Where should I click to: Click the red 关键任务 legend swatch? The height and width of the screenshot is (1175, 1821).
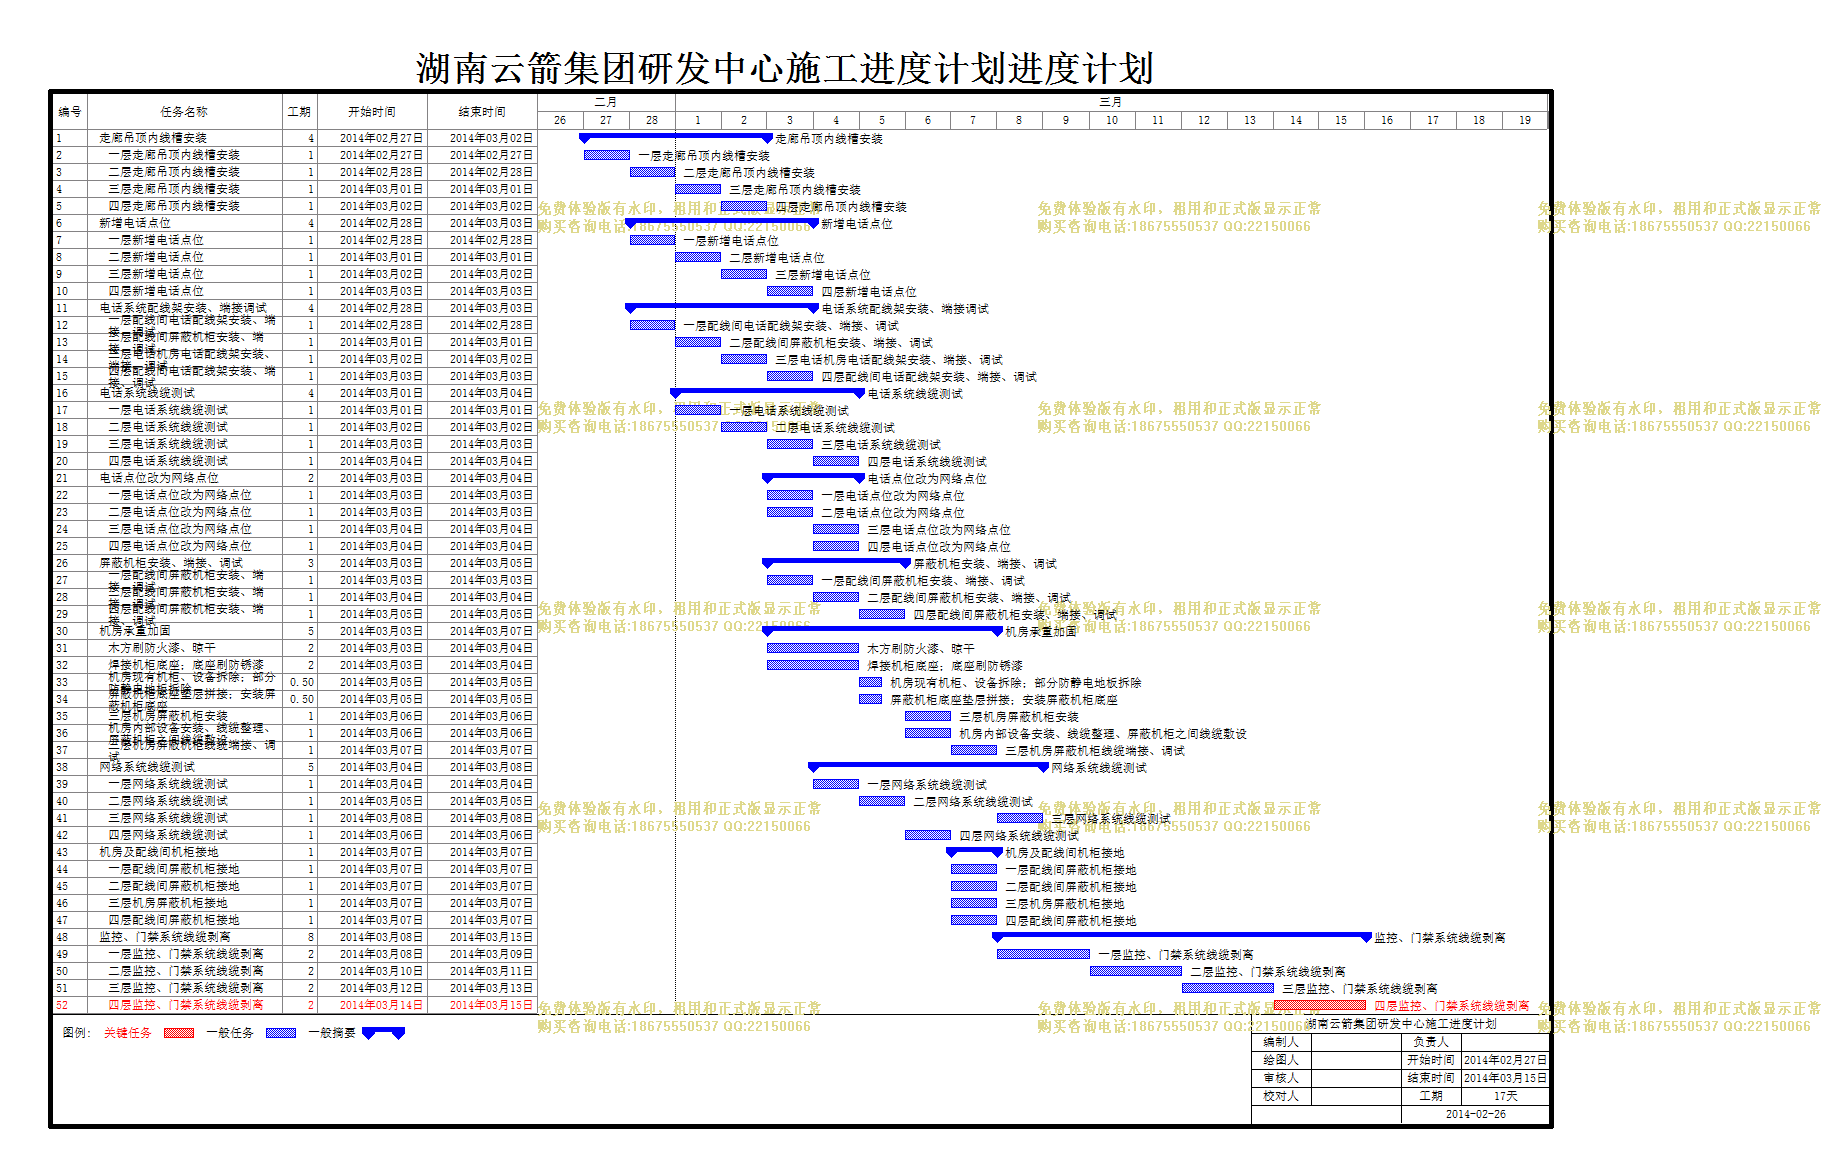178,1033
